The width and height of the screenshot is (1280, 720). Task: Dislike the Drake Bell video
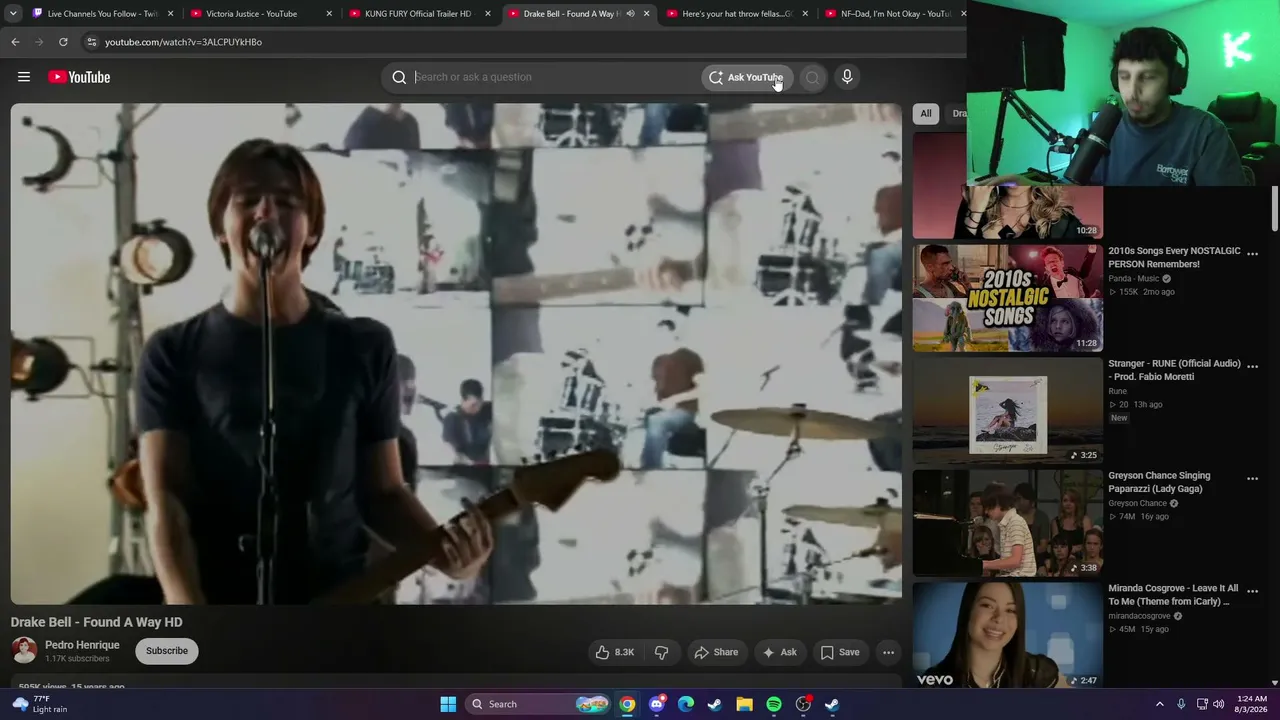661,652
